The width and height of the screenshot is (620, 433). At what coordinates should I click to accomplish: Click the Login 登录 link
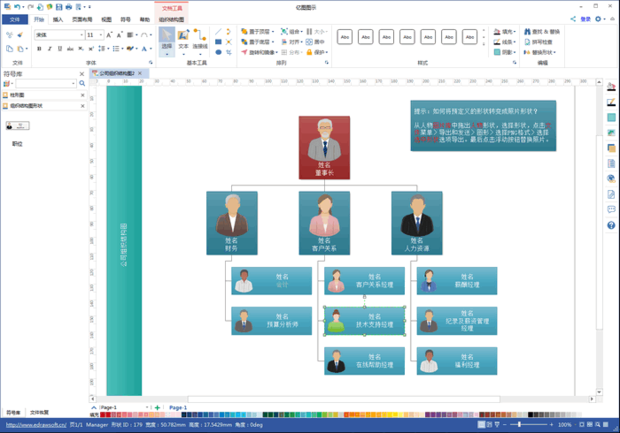pyautogui.click(x=586, y=19)
